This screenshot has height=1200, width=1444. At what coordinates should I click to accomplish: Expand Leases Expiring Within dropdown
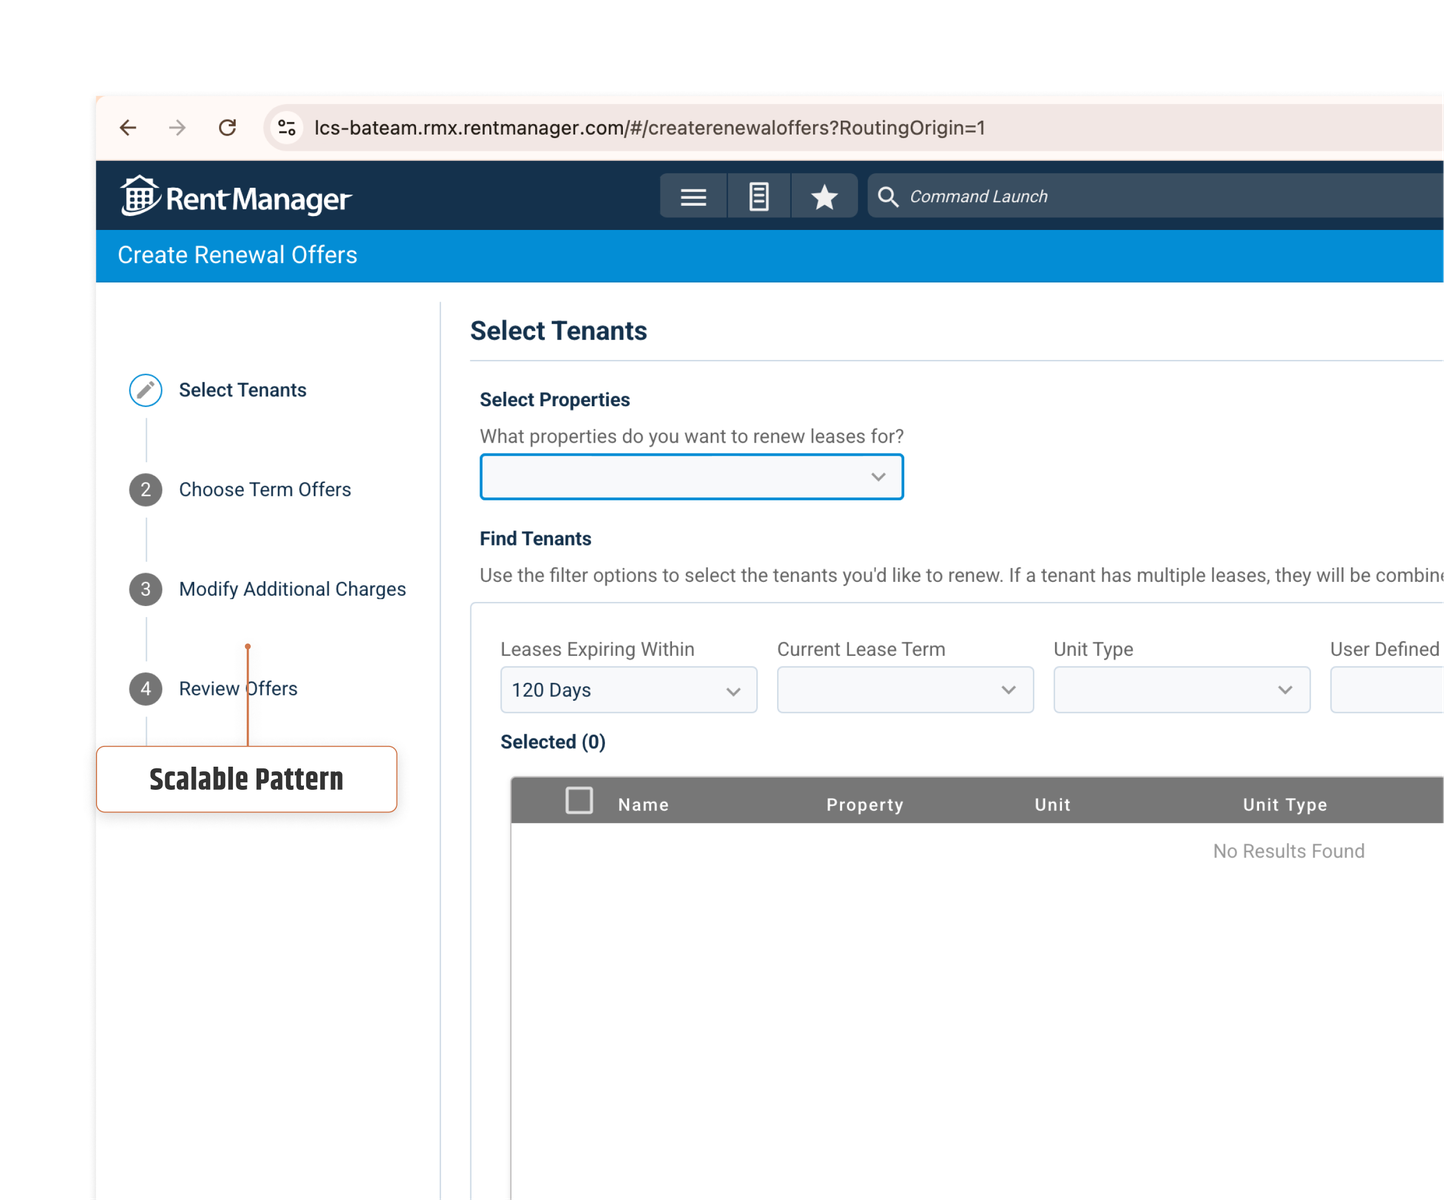(x=629, y=690)
